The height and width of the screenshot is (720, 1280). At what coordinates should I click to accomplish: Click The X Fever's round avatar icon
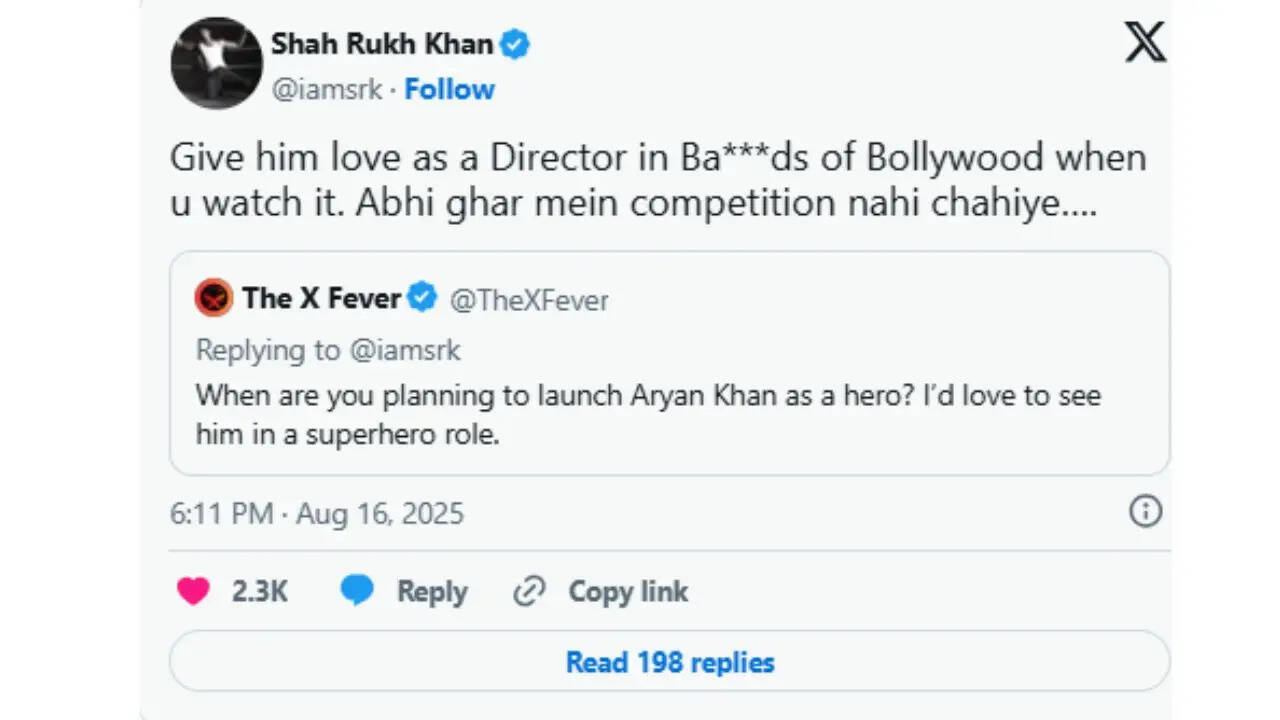point(214,298)
